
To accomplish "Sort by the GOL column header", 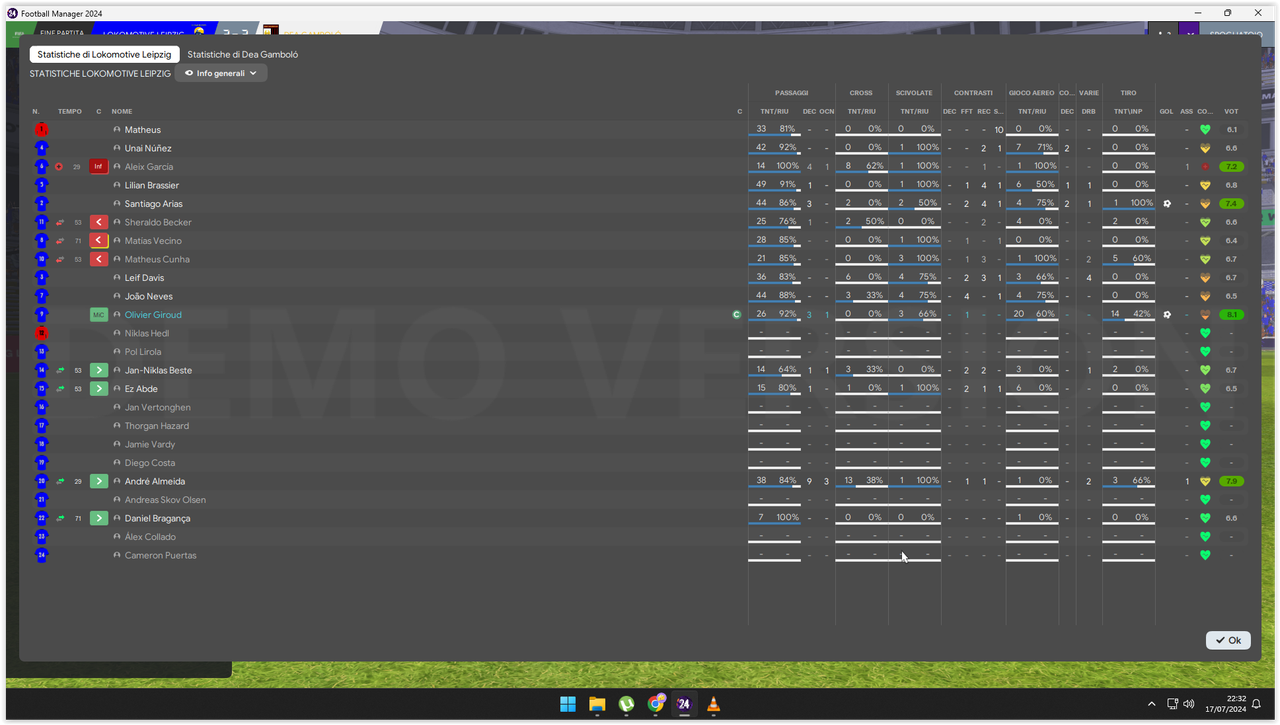I will point(1166,111).
